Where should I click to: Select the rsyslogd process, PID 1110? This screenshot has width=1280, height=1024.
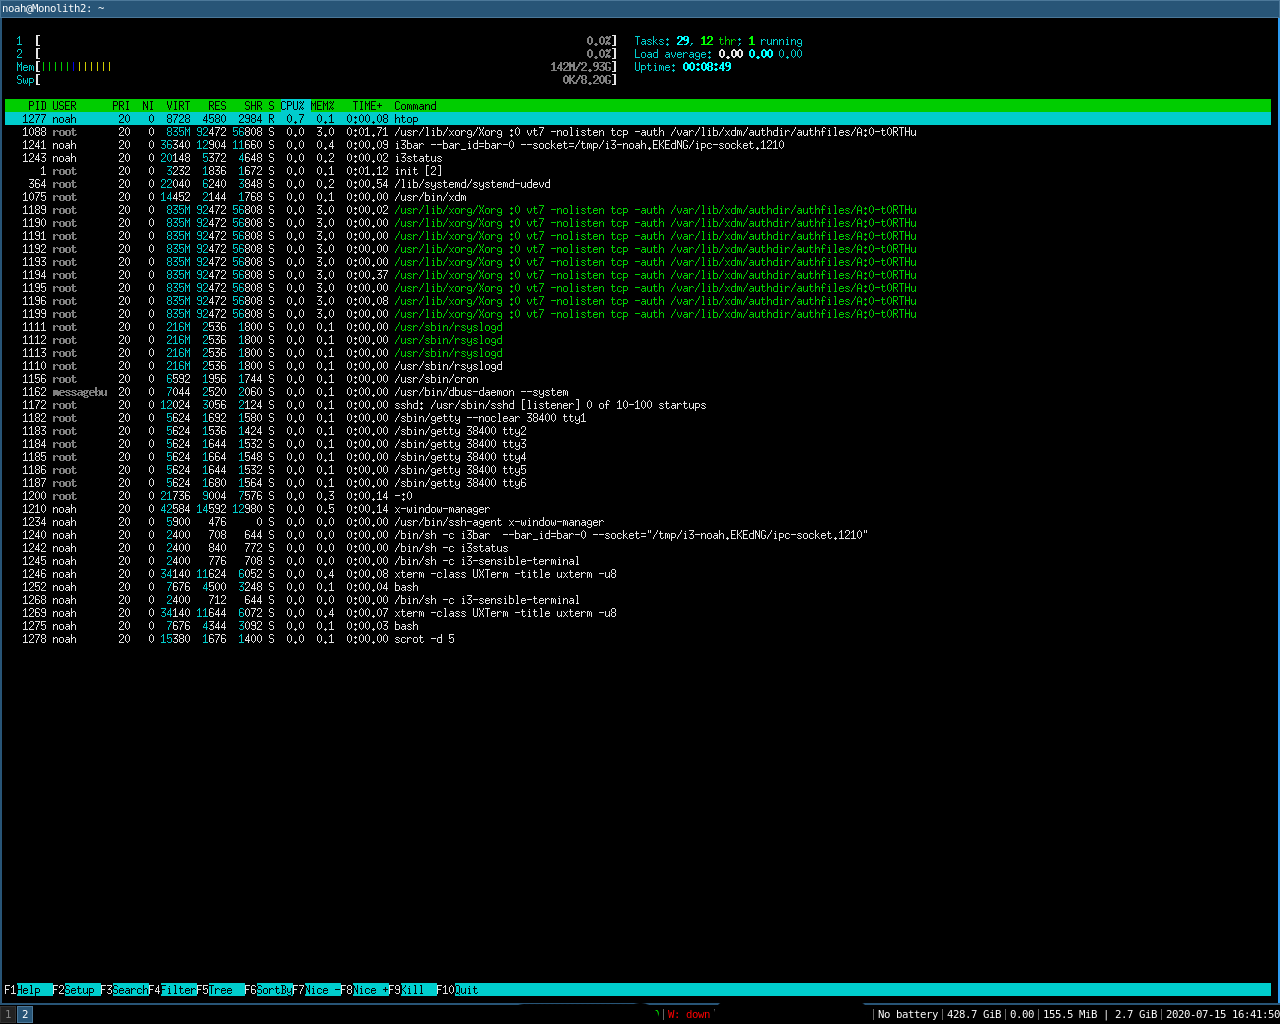point(638,366)
